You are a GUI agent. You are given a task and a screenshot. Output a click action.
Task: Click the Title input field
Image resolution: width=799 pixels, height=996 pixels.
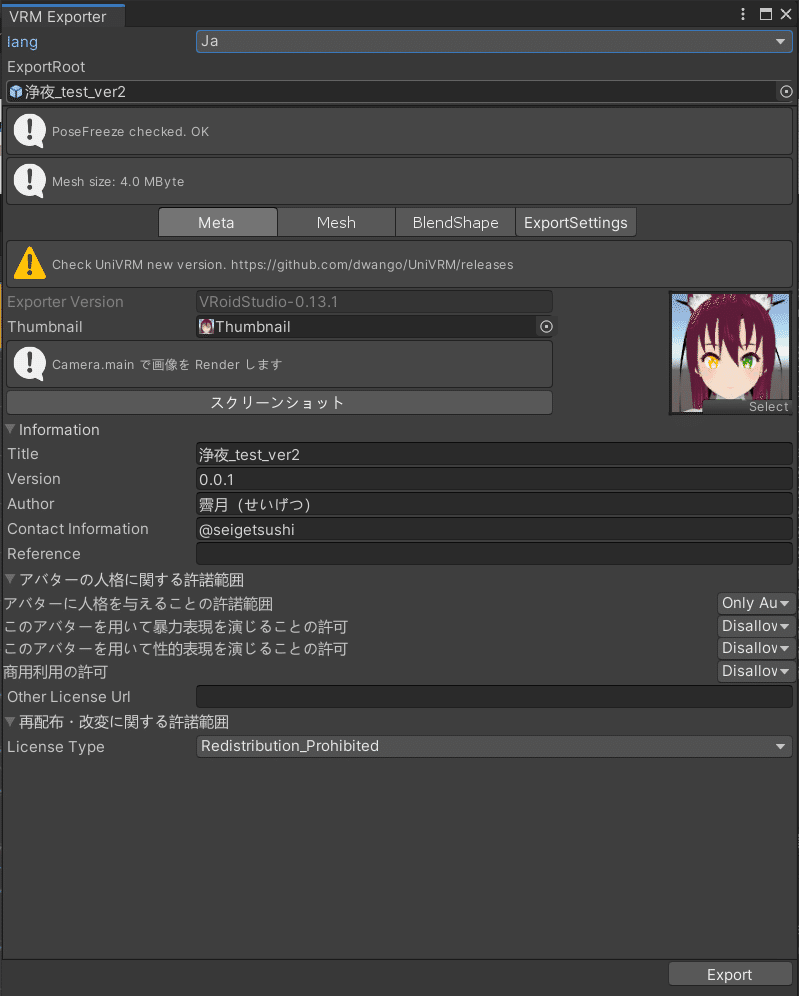(x=494, y=455)
